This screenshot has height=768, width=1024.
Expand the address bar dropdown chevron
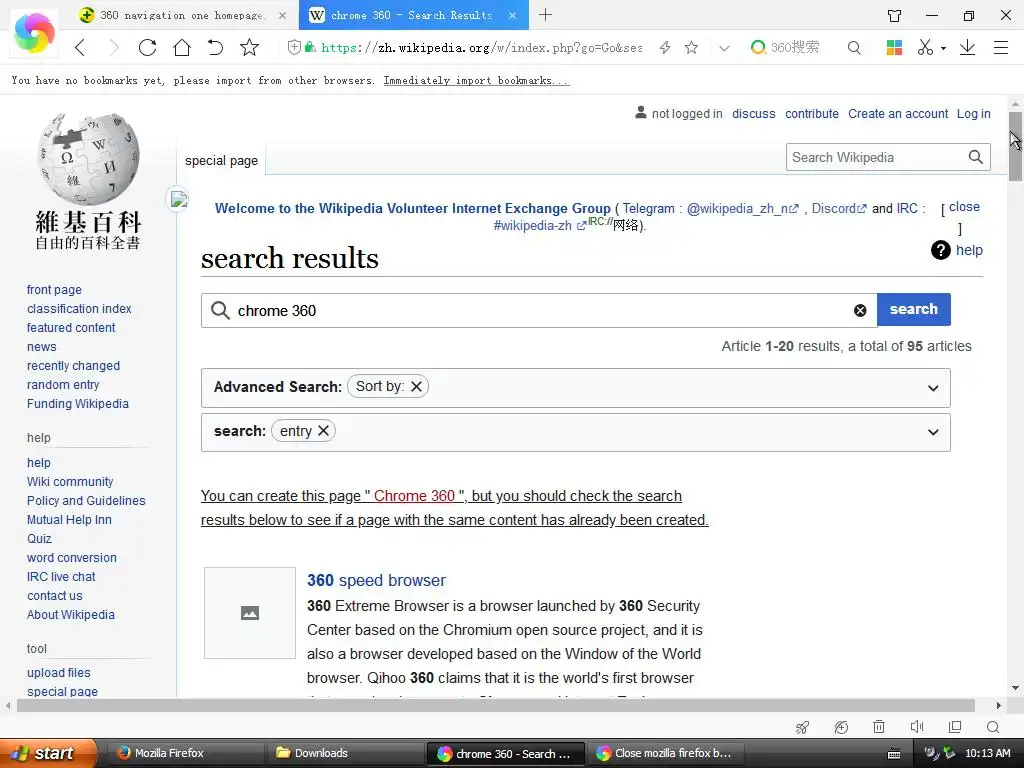click(x=724, y=48)
